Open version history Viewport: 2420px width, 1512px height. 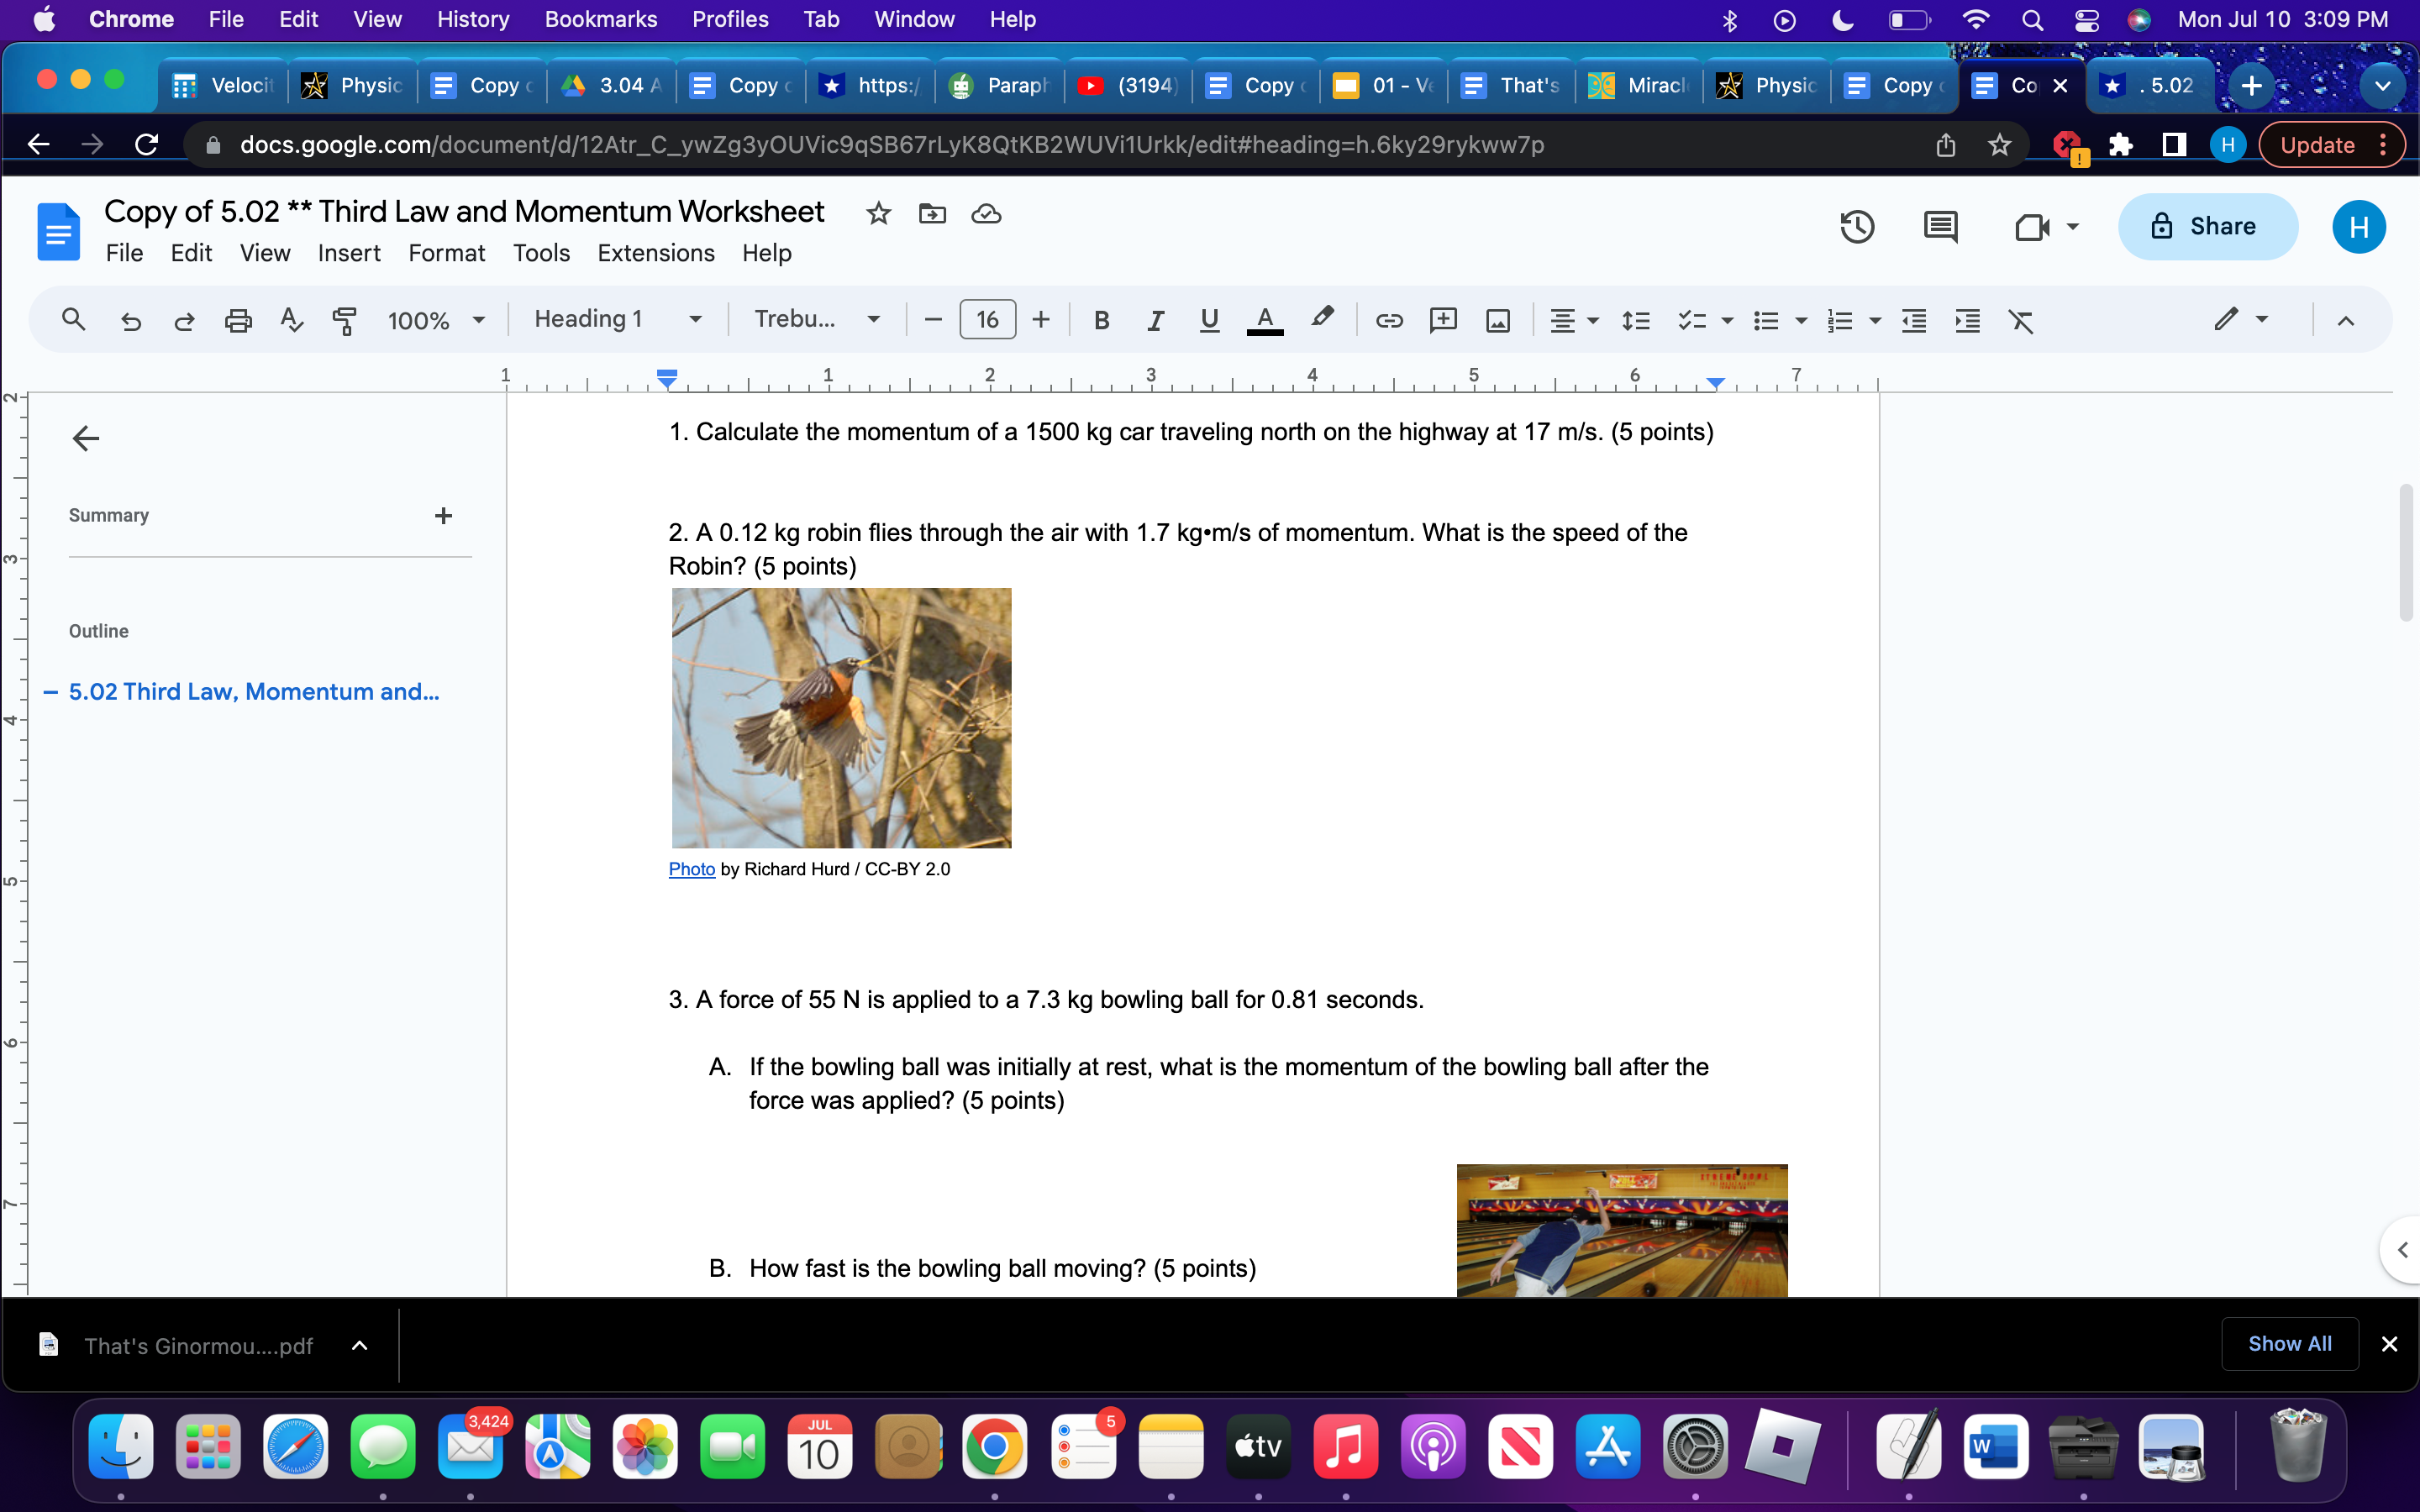click(x=1857, y=227)
